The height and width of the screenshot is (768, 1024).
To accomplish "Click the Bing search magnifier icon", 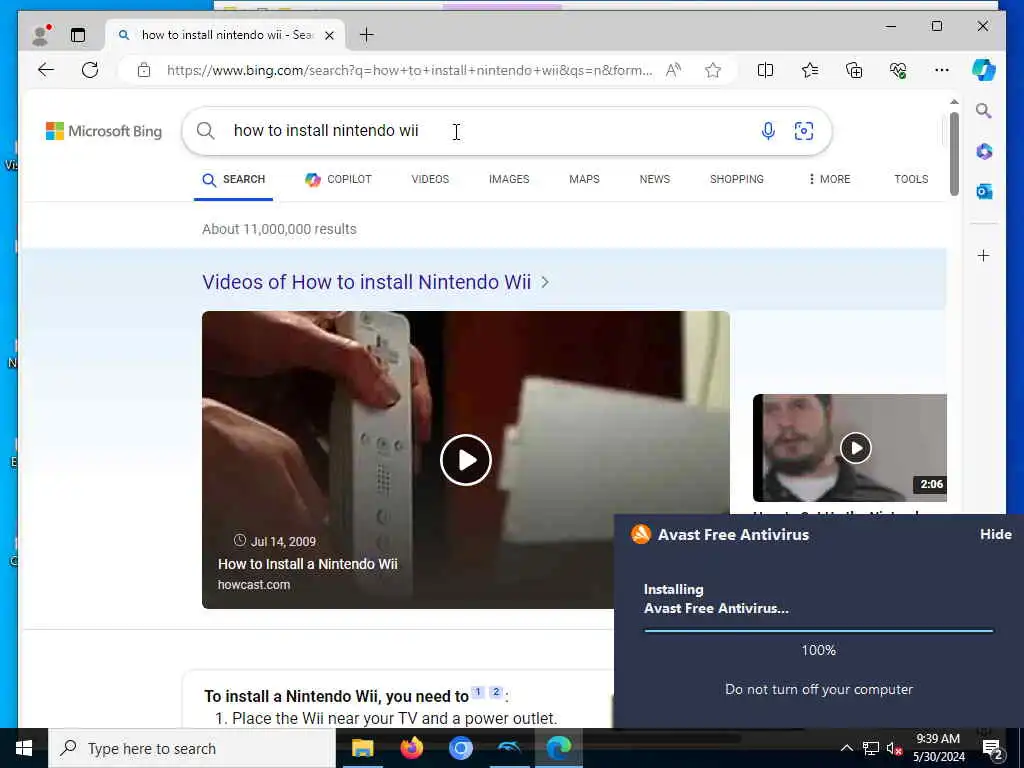I will click(206, 131).
